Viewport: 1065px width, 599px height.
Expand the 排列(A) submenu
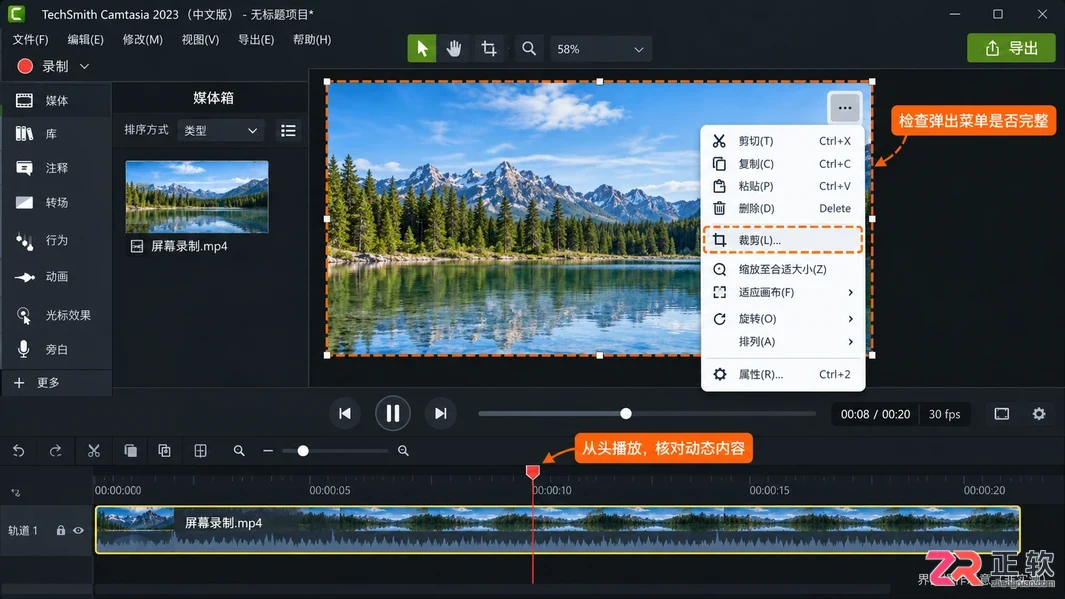[x=782, y=342]
